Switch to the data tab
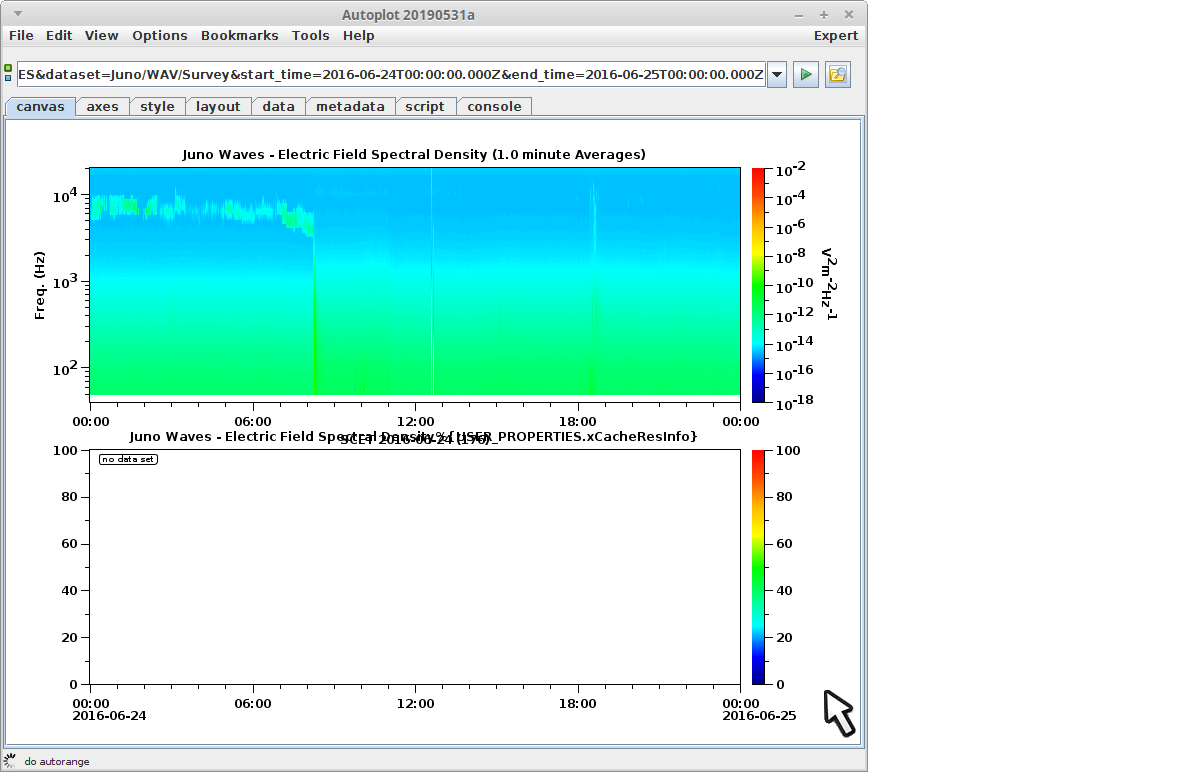Viewport: 1197px width, 772px height. 279,107
